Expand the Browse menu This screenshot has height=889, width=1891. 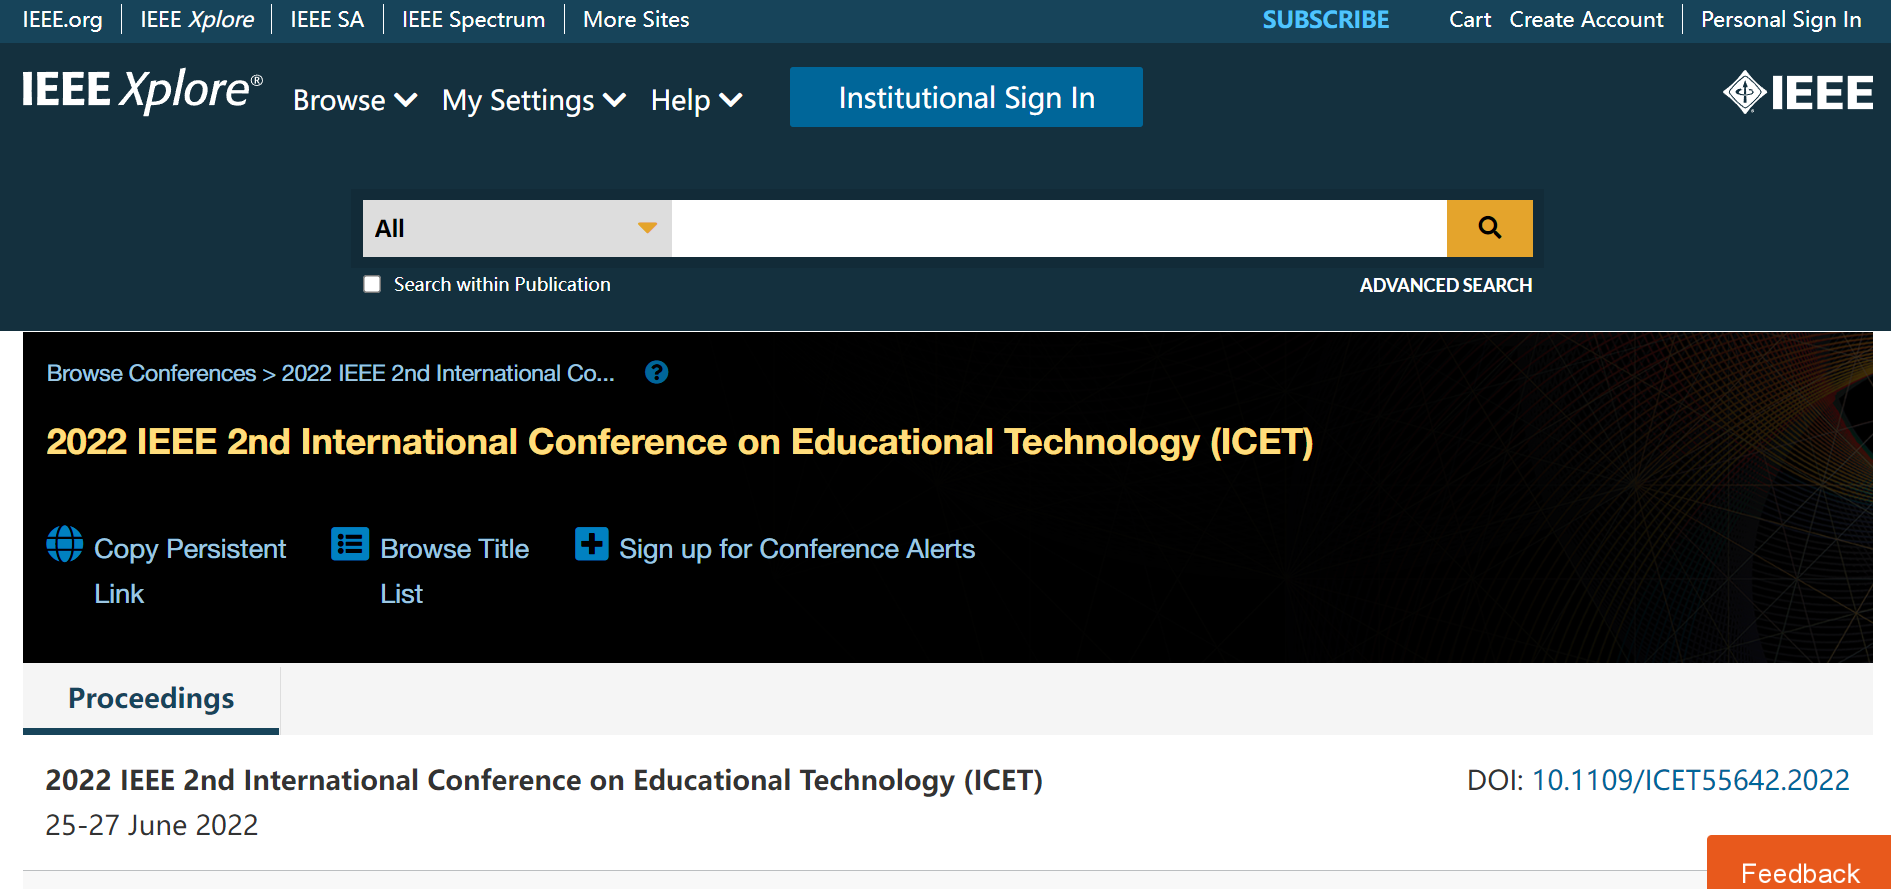(354, 100)
